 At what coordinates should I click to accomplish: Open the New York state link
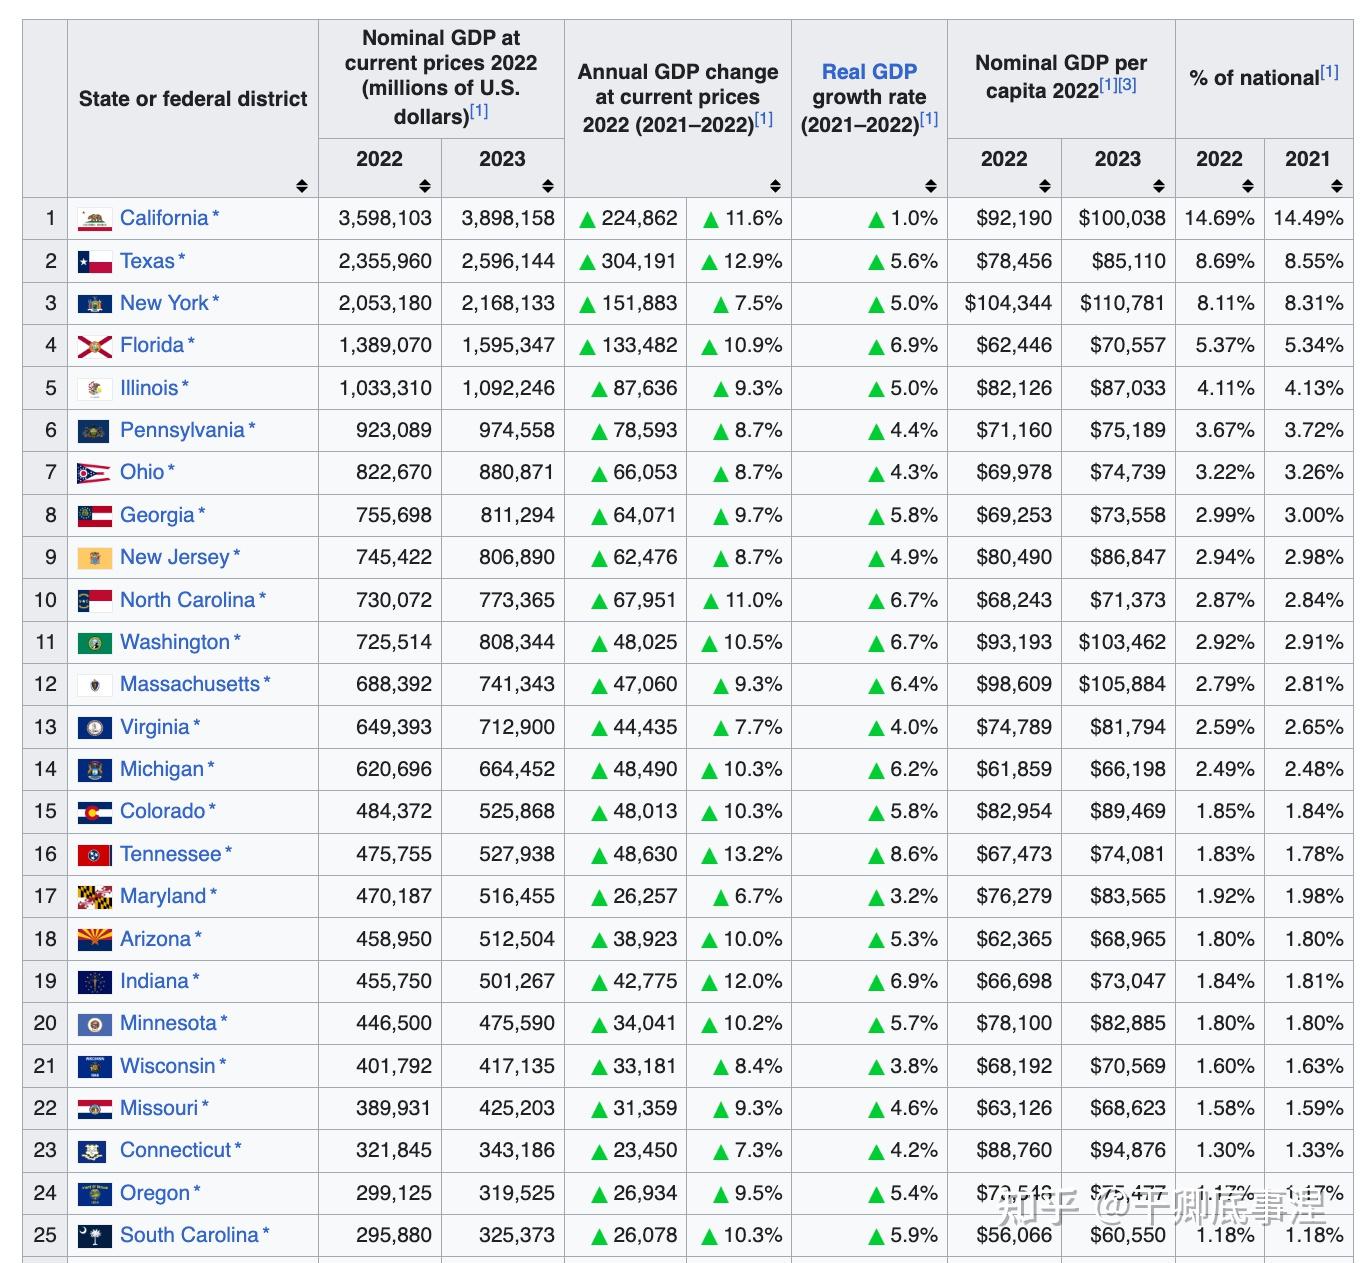164,304
